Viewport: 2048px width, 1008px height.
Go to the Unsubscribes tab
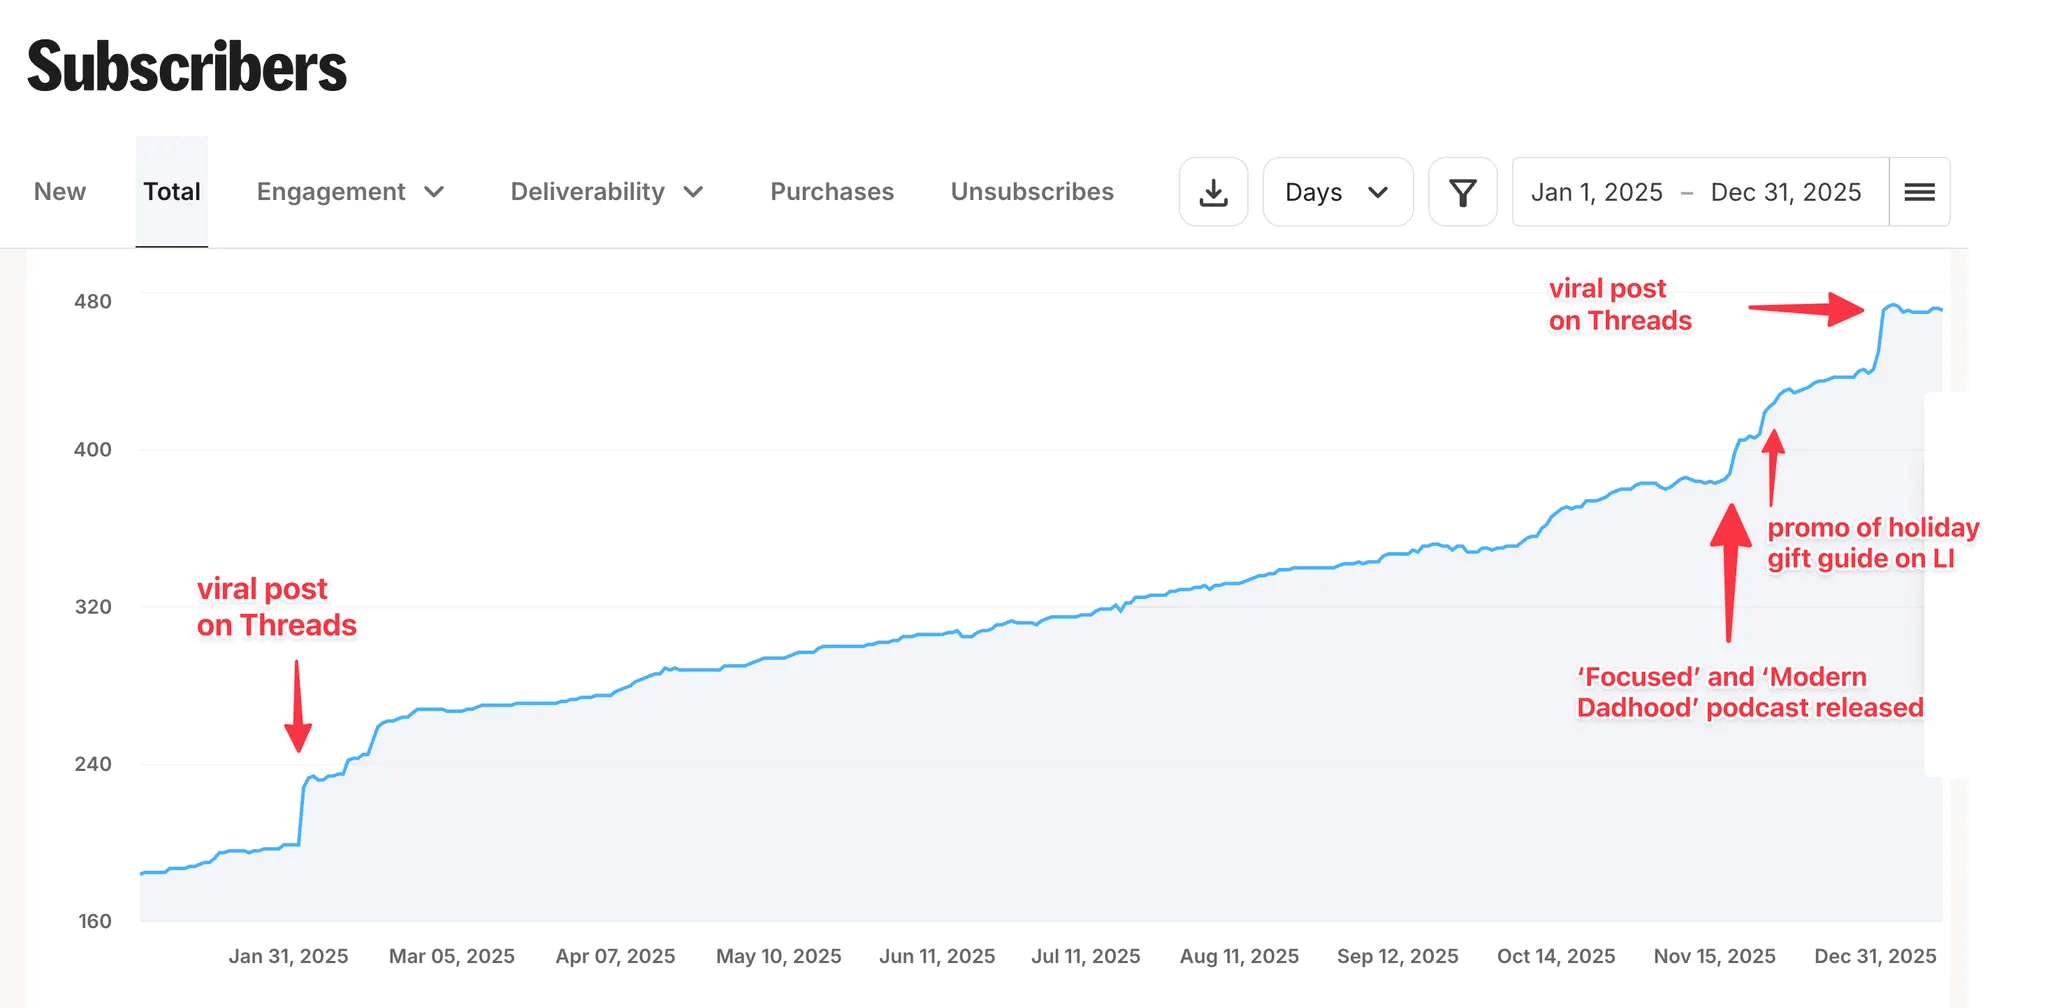[1032, 192]
